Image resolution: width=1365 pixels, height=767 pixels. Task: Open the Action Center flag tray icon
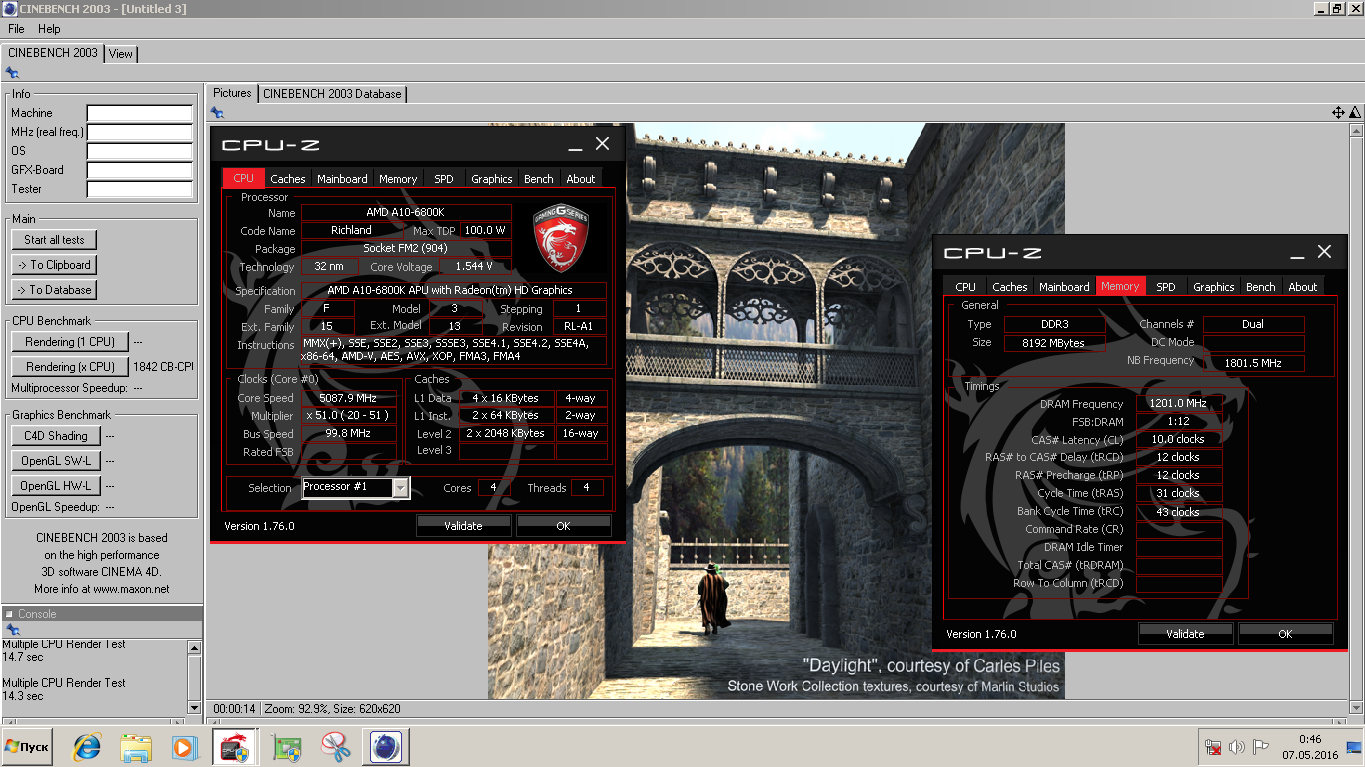click(x=1261, y=747)
